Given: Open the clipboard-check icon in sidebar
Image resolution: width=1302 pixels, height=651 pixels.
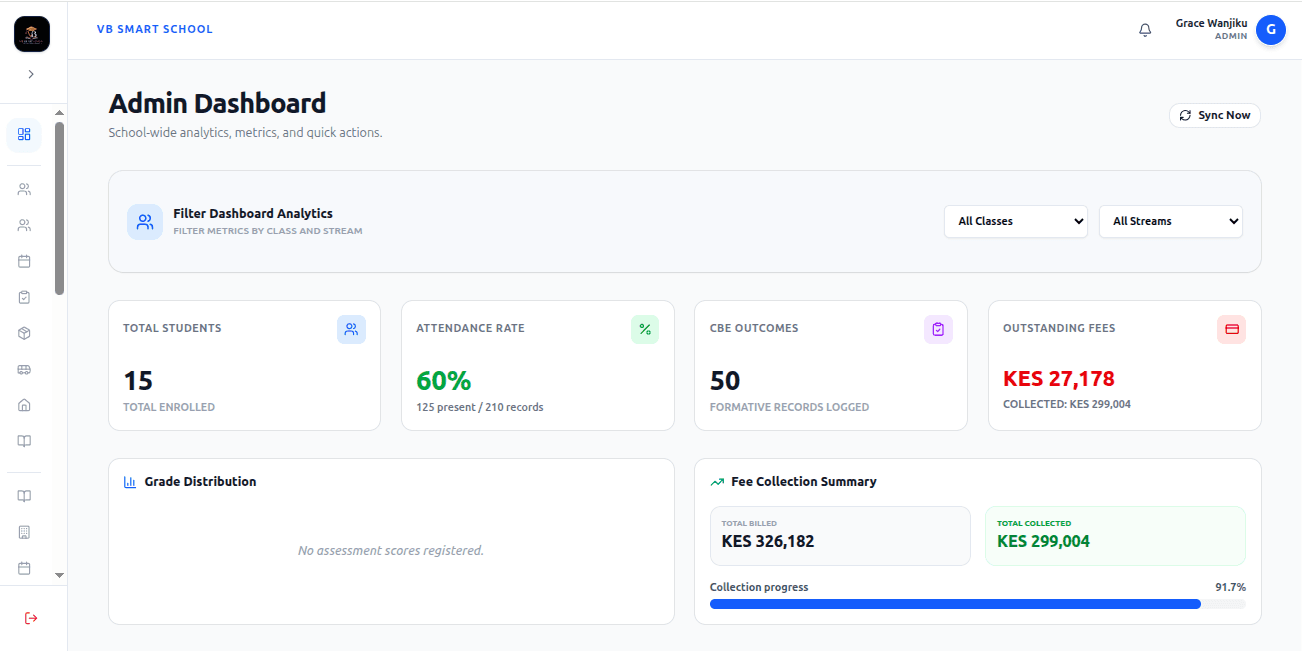Looking at the screenshot, I should click(24, 297).
